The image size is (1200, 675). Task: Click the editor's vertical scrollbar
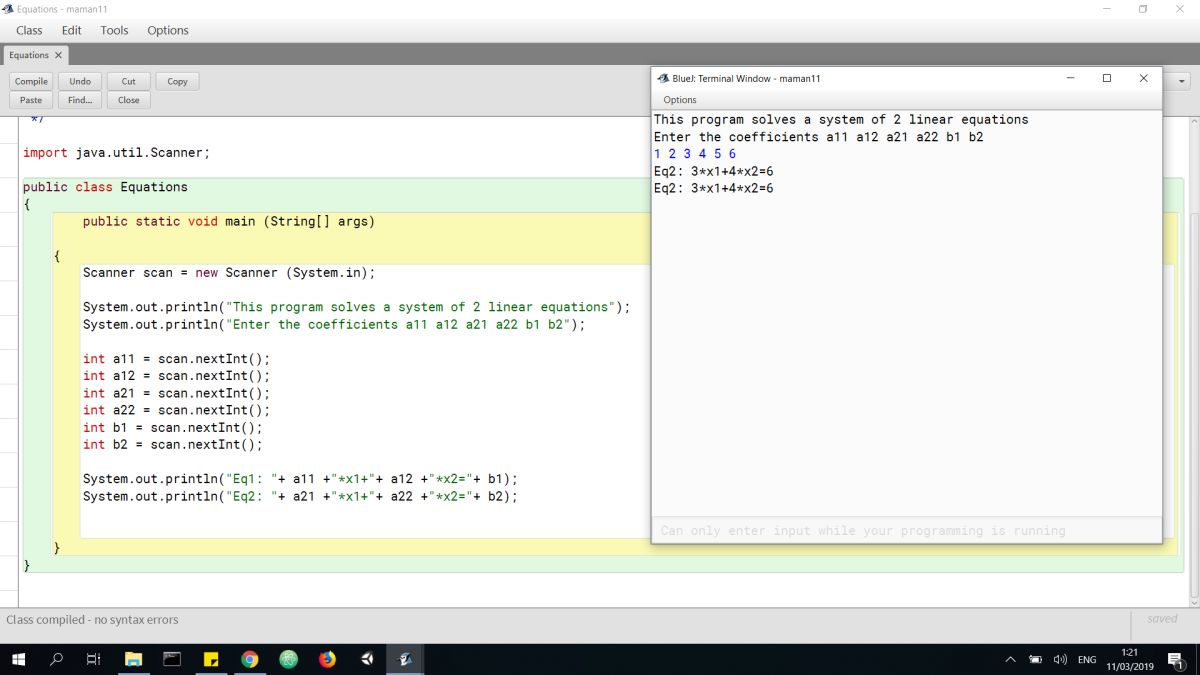[x=1193, y=360]
